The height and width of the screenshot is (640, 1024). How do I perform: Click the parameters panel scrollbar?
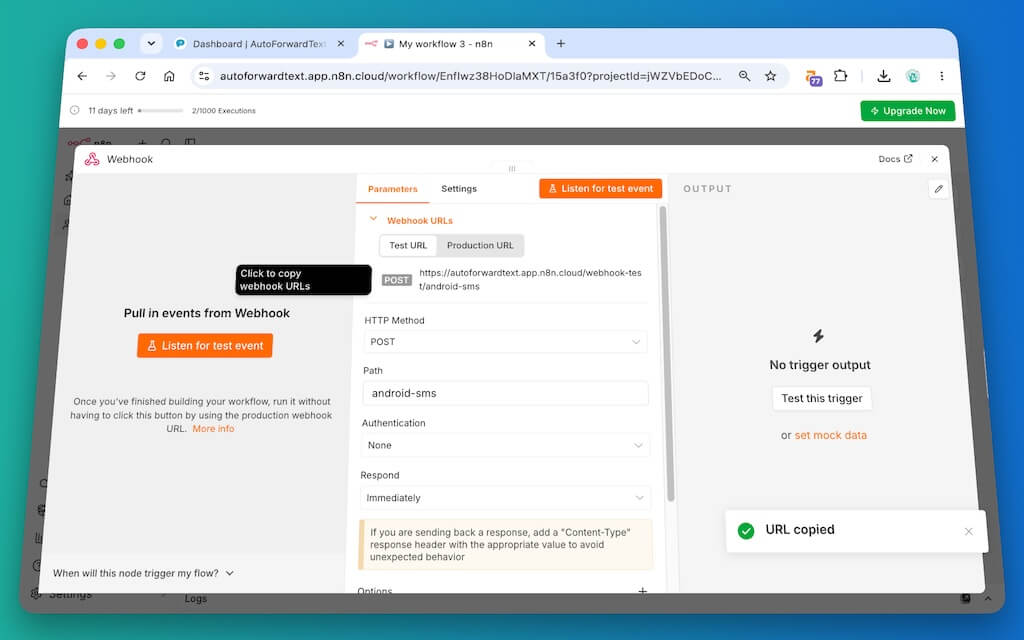coord(669,353)
